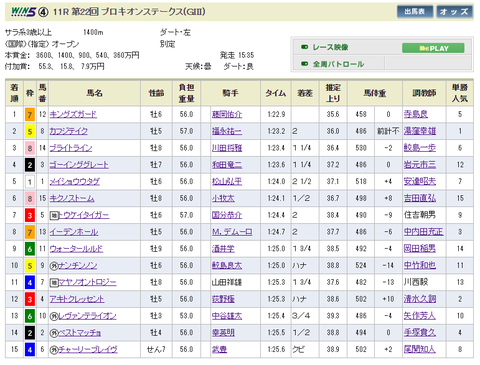Click the 前計不 weight note for カフジテイク
Viewport: 480px width, 365px height.
pos(388,131)
